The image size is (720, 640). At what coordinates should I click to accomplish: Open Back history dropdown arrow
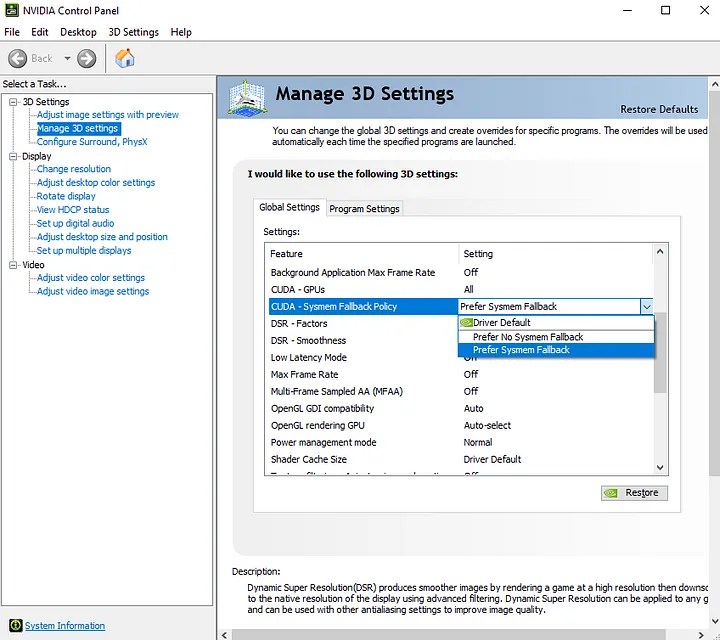pyautogui.click(x=67, y=58)
